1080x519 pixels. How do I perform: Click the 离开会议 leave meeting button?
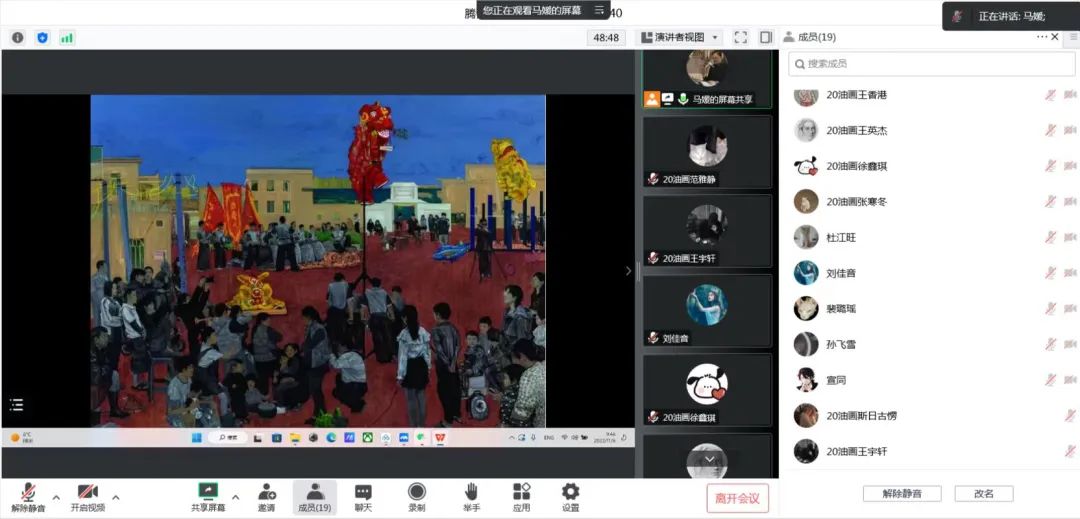pyautogui.click(x=737, y=498)
